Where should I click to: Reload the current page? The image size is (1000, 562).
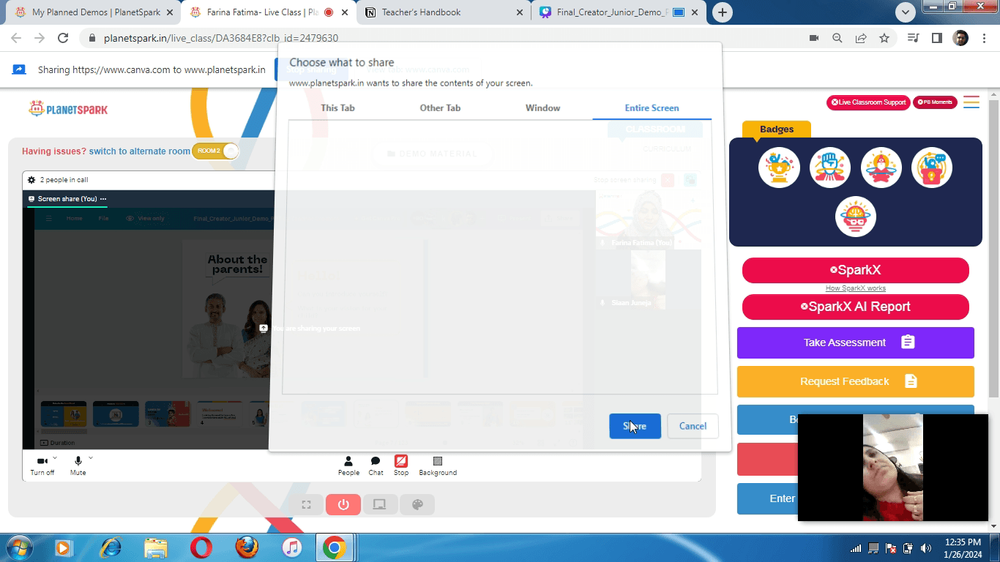click(62, 38)
